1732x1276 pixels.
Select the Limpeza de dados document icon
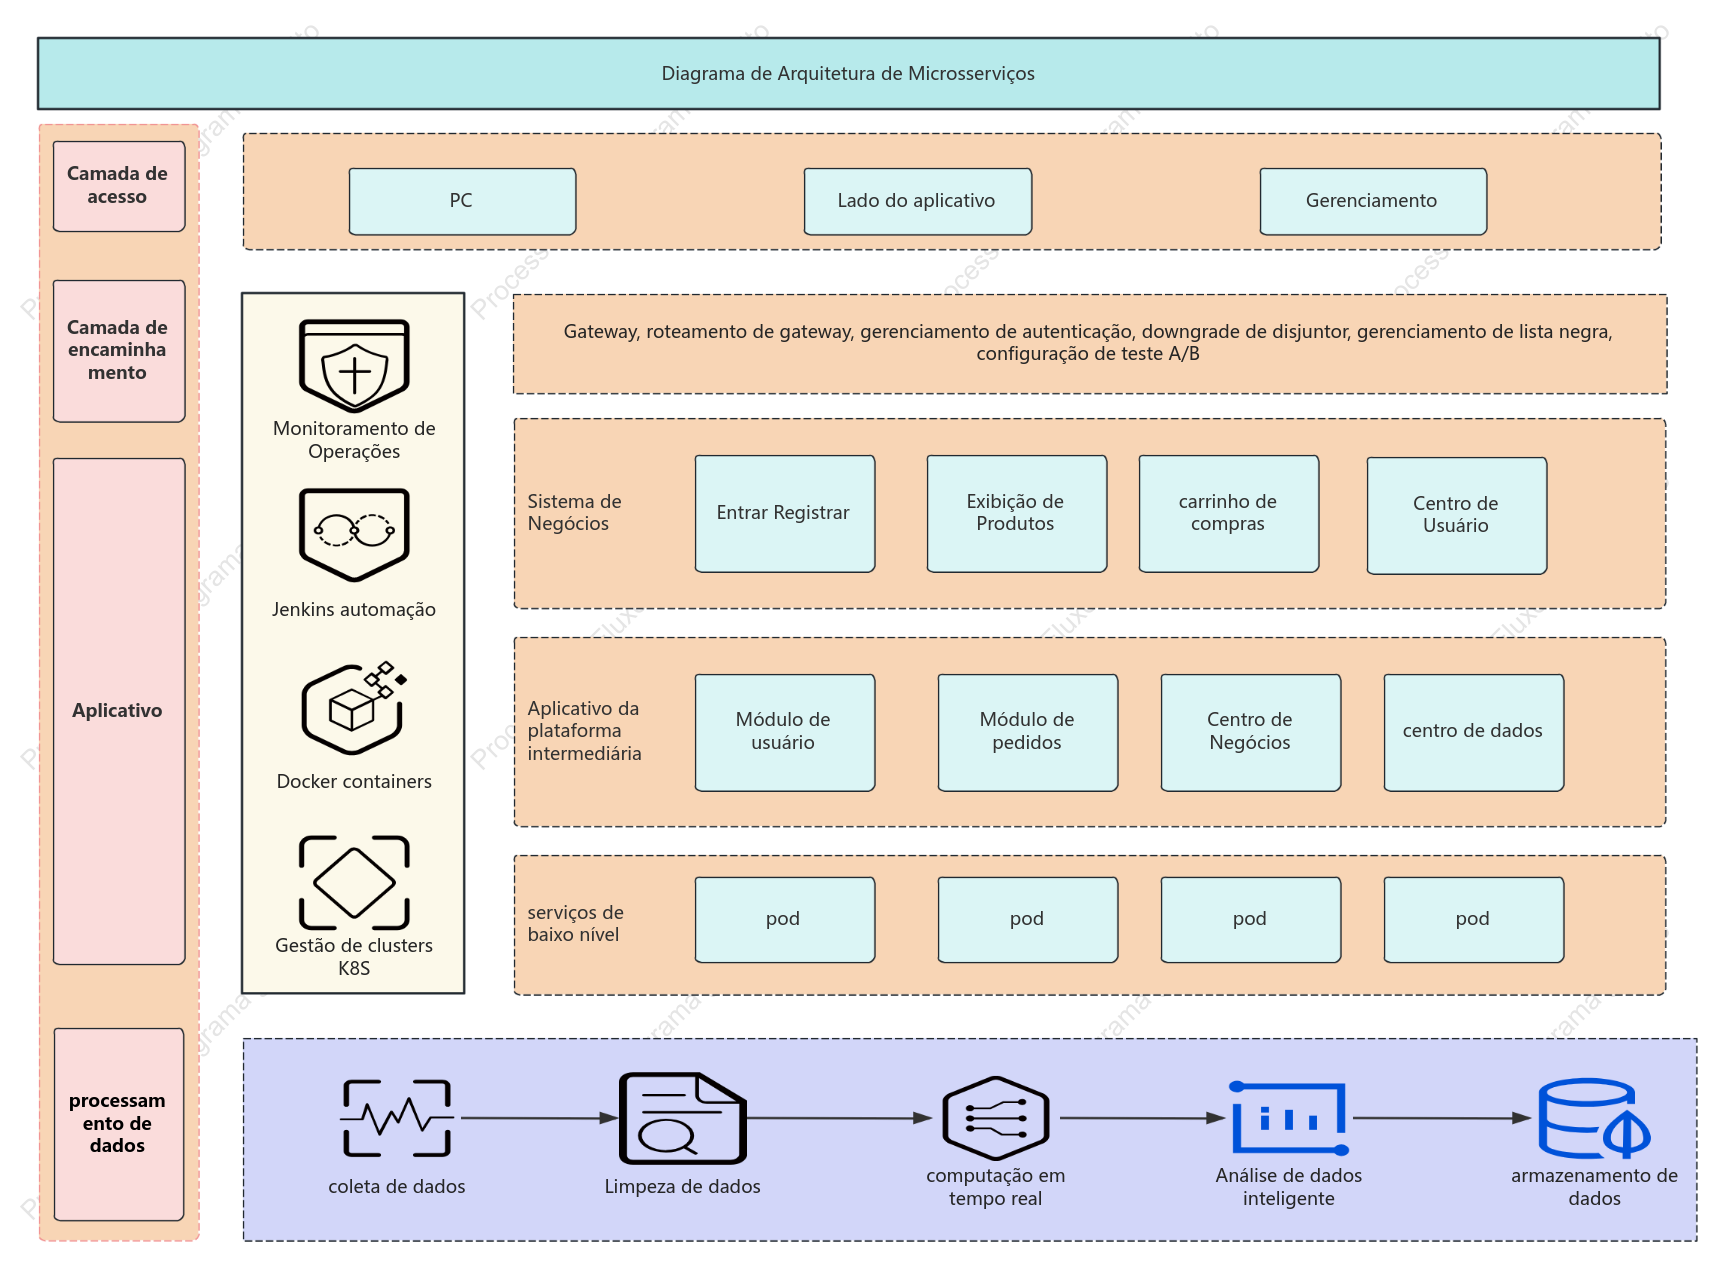(x=683, y=1118)
